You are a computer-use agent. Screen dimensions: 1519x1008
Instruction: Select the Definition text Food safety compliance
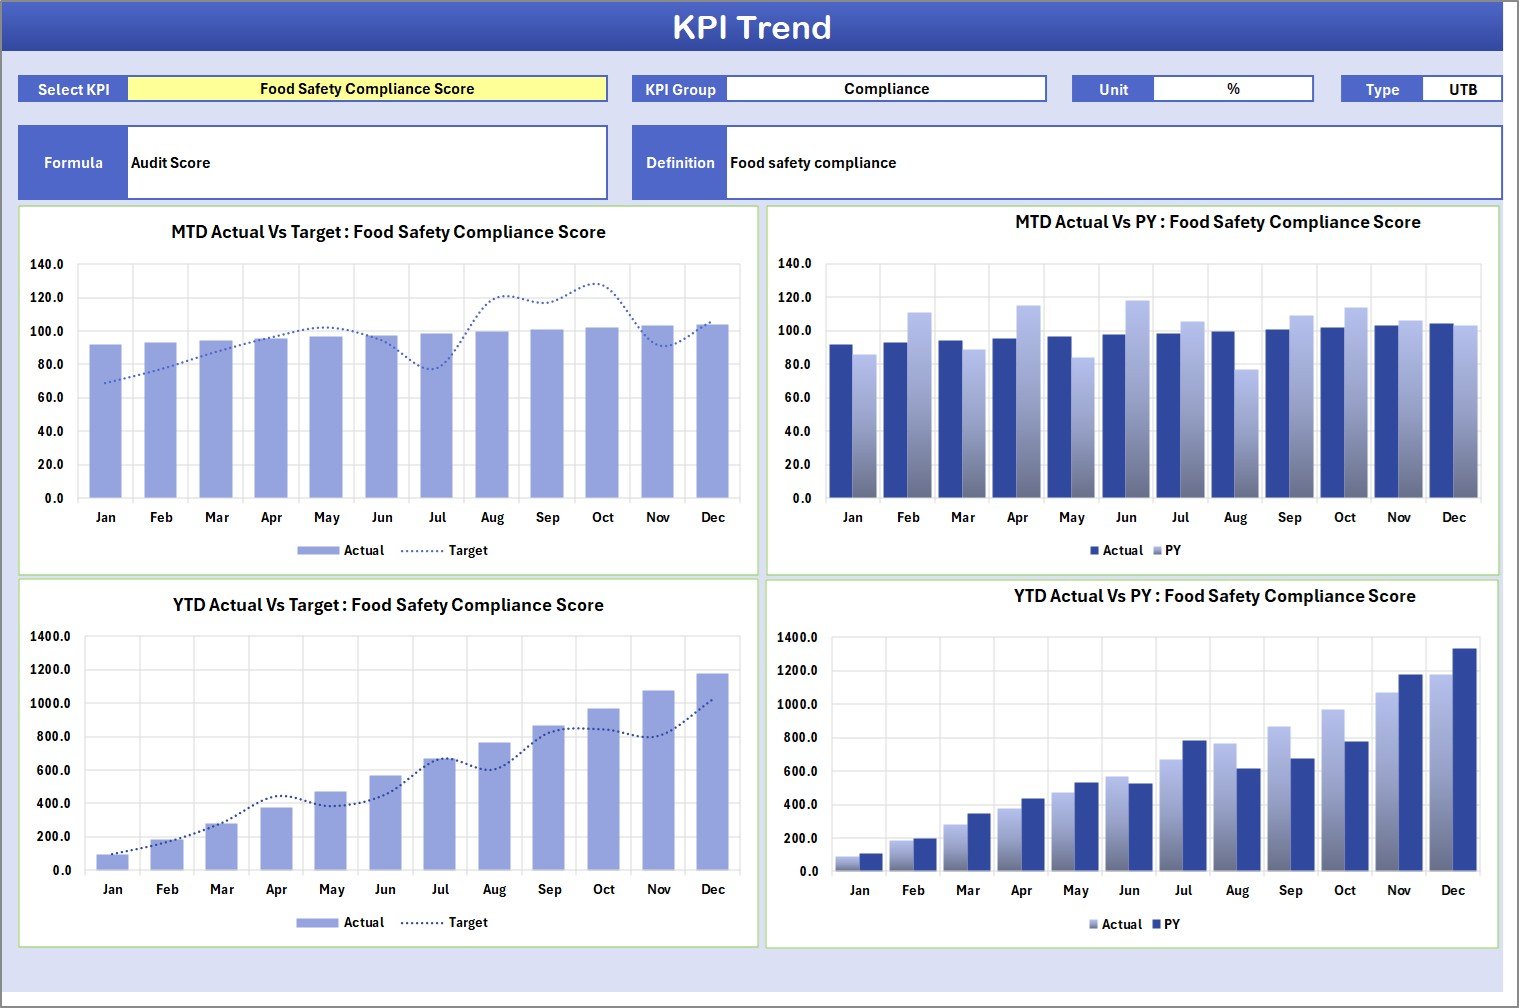point(812,162)
